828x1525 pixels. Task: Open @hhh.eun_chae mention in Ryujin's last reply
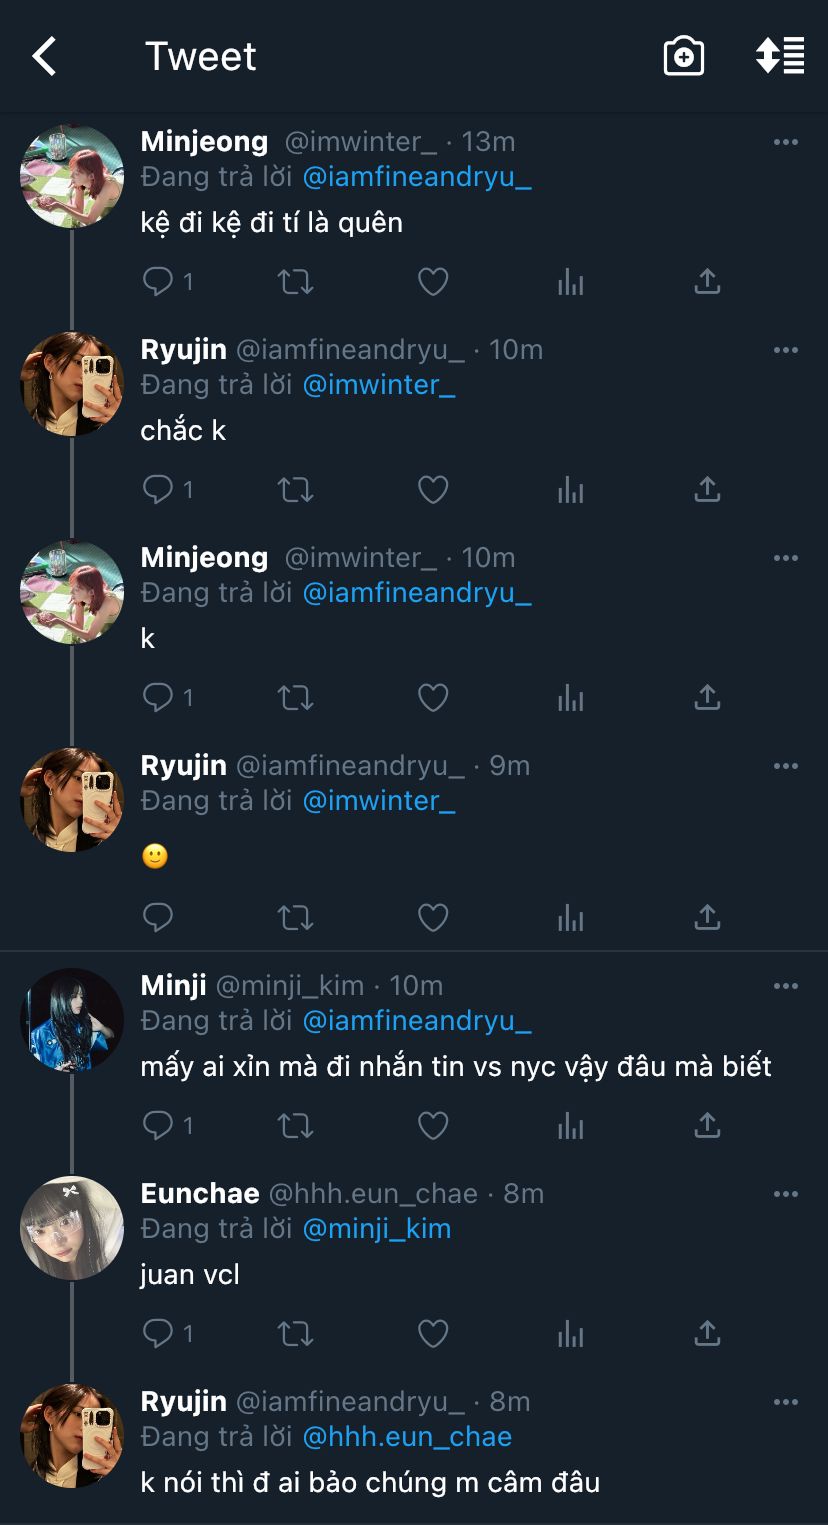click(407, 1437)
